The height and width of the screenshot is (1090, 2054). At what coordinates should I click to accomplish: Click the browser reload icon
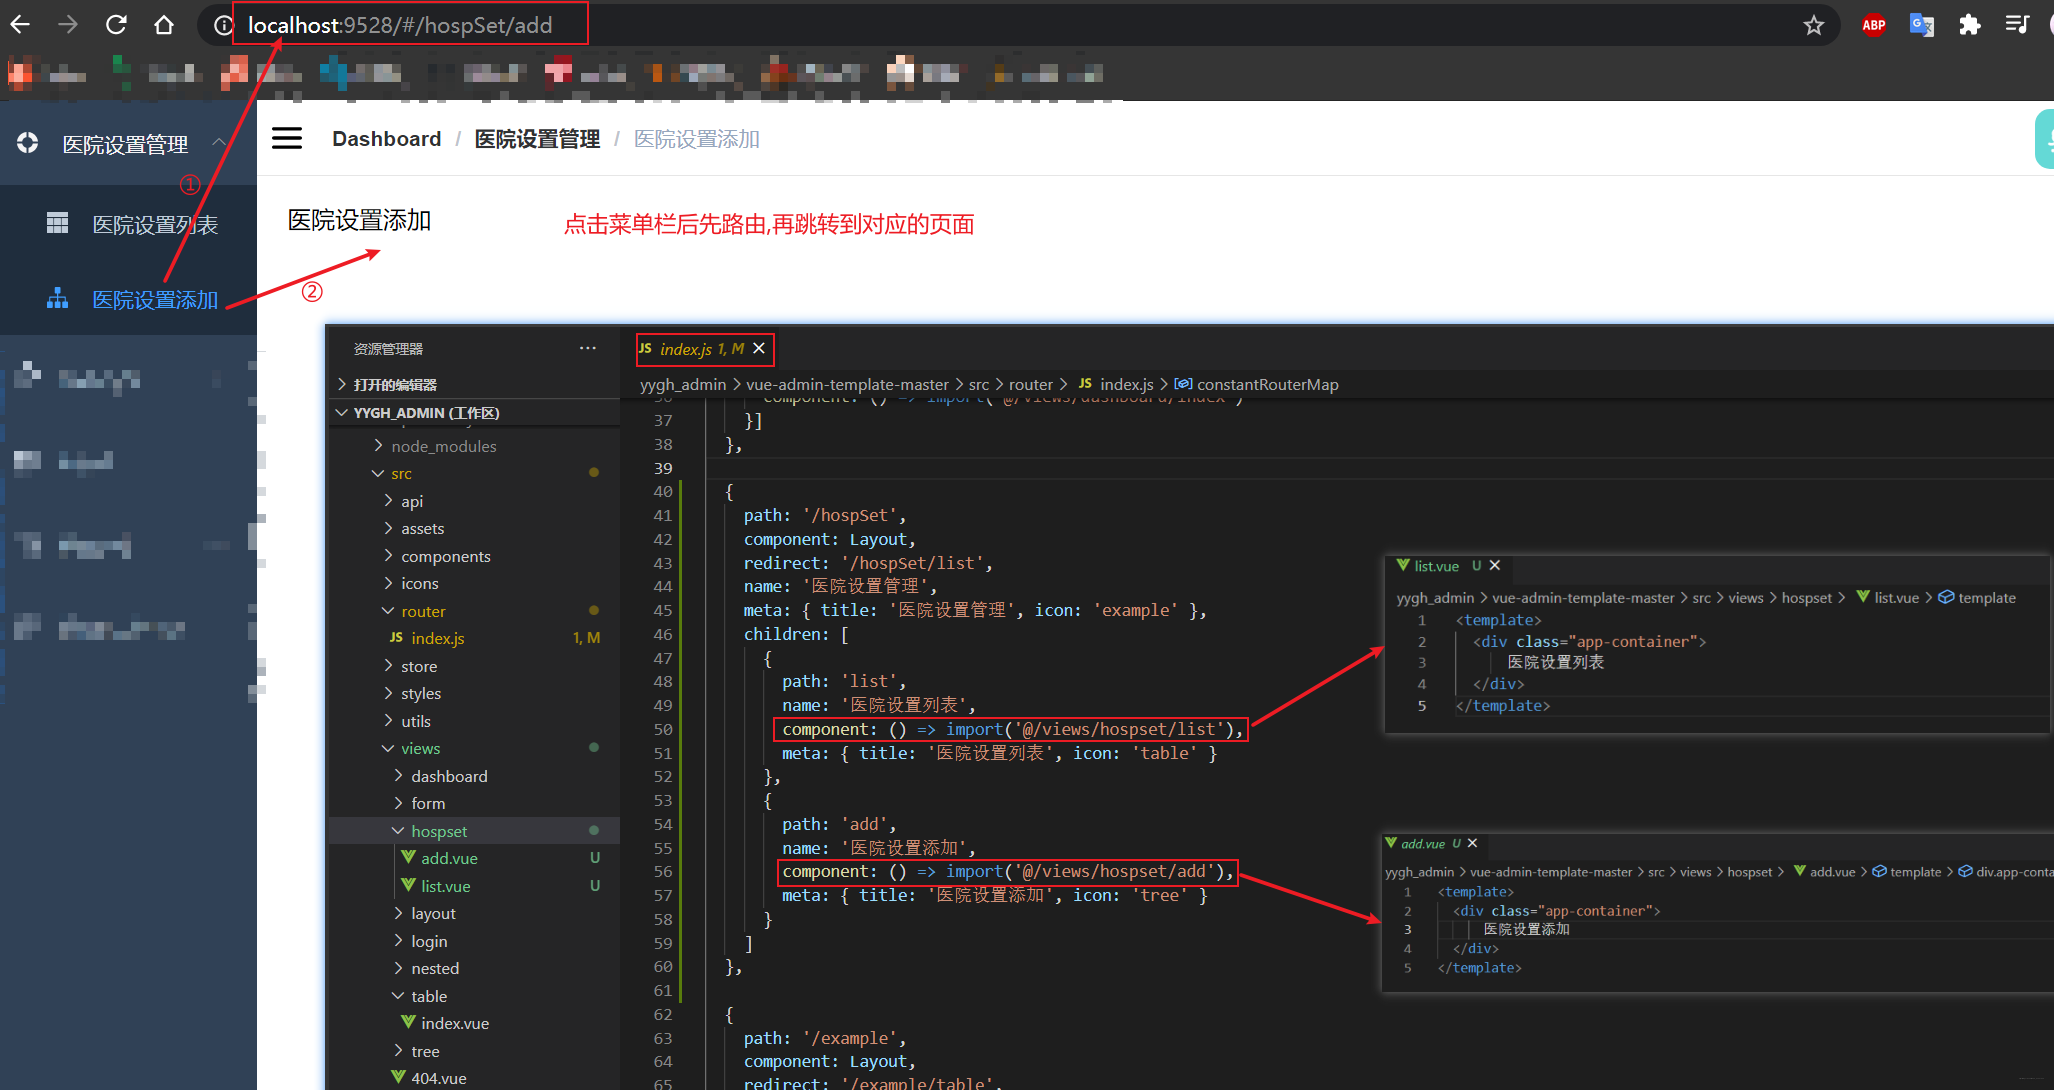[x=116, y=25]
